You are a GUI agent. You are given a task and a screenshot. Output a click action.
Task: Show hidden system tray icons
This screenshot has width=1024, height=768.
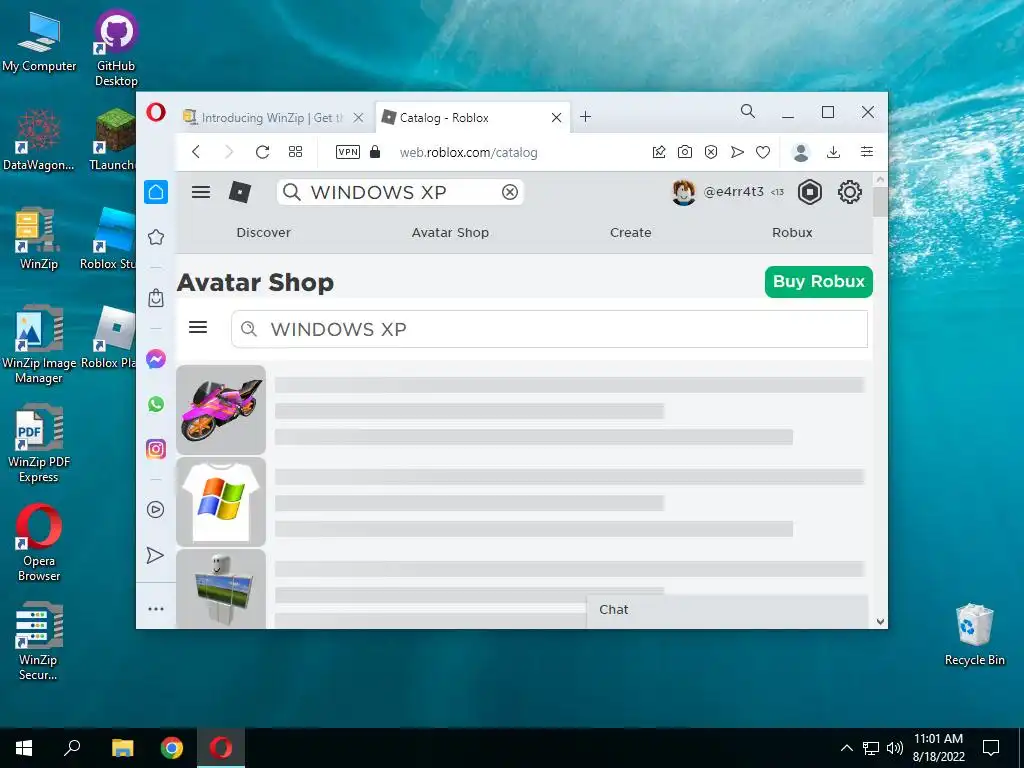[846, 748]
